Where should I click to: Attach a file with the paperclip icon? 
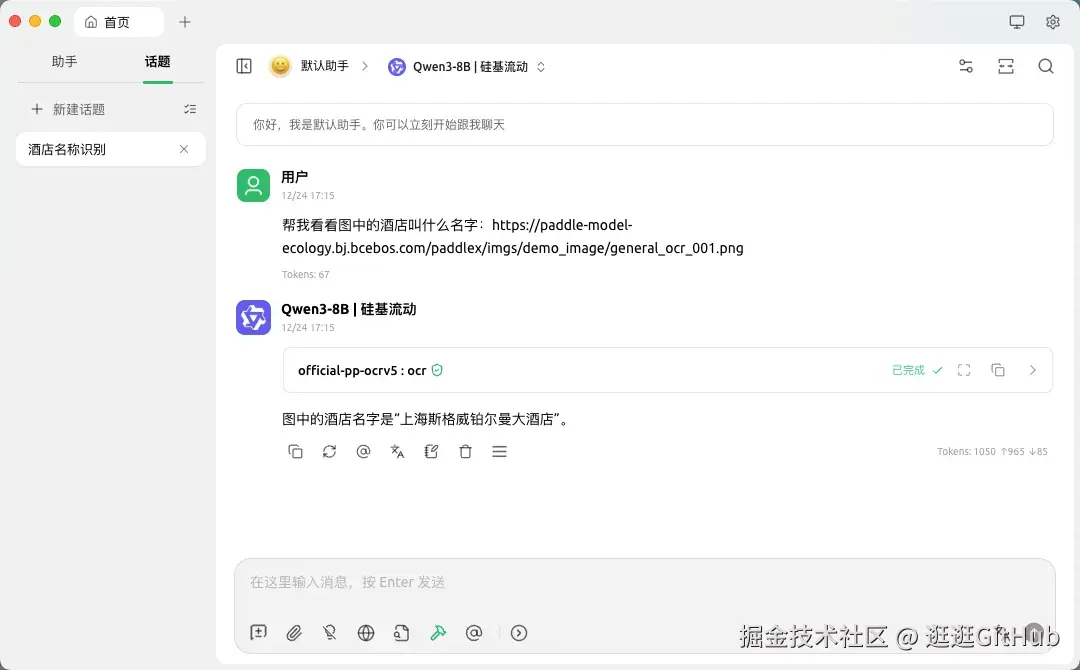(294, 633)
